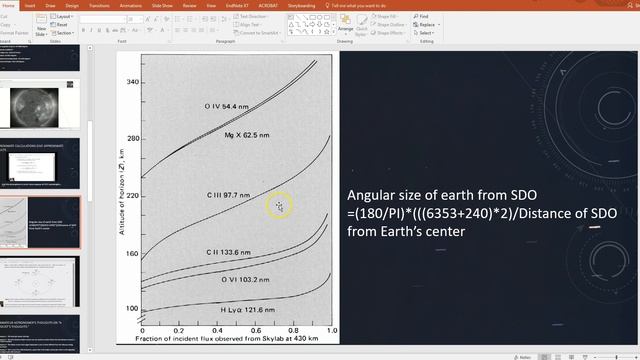
Task: Expand the shapes gallery More arrow
Action: [x=334, y=31]
